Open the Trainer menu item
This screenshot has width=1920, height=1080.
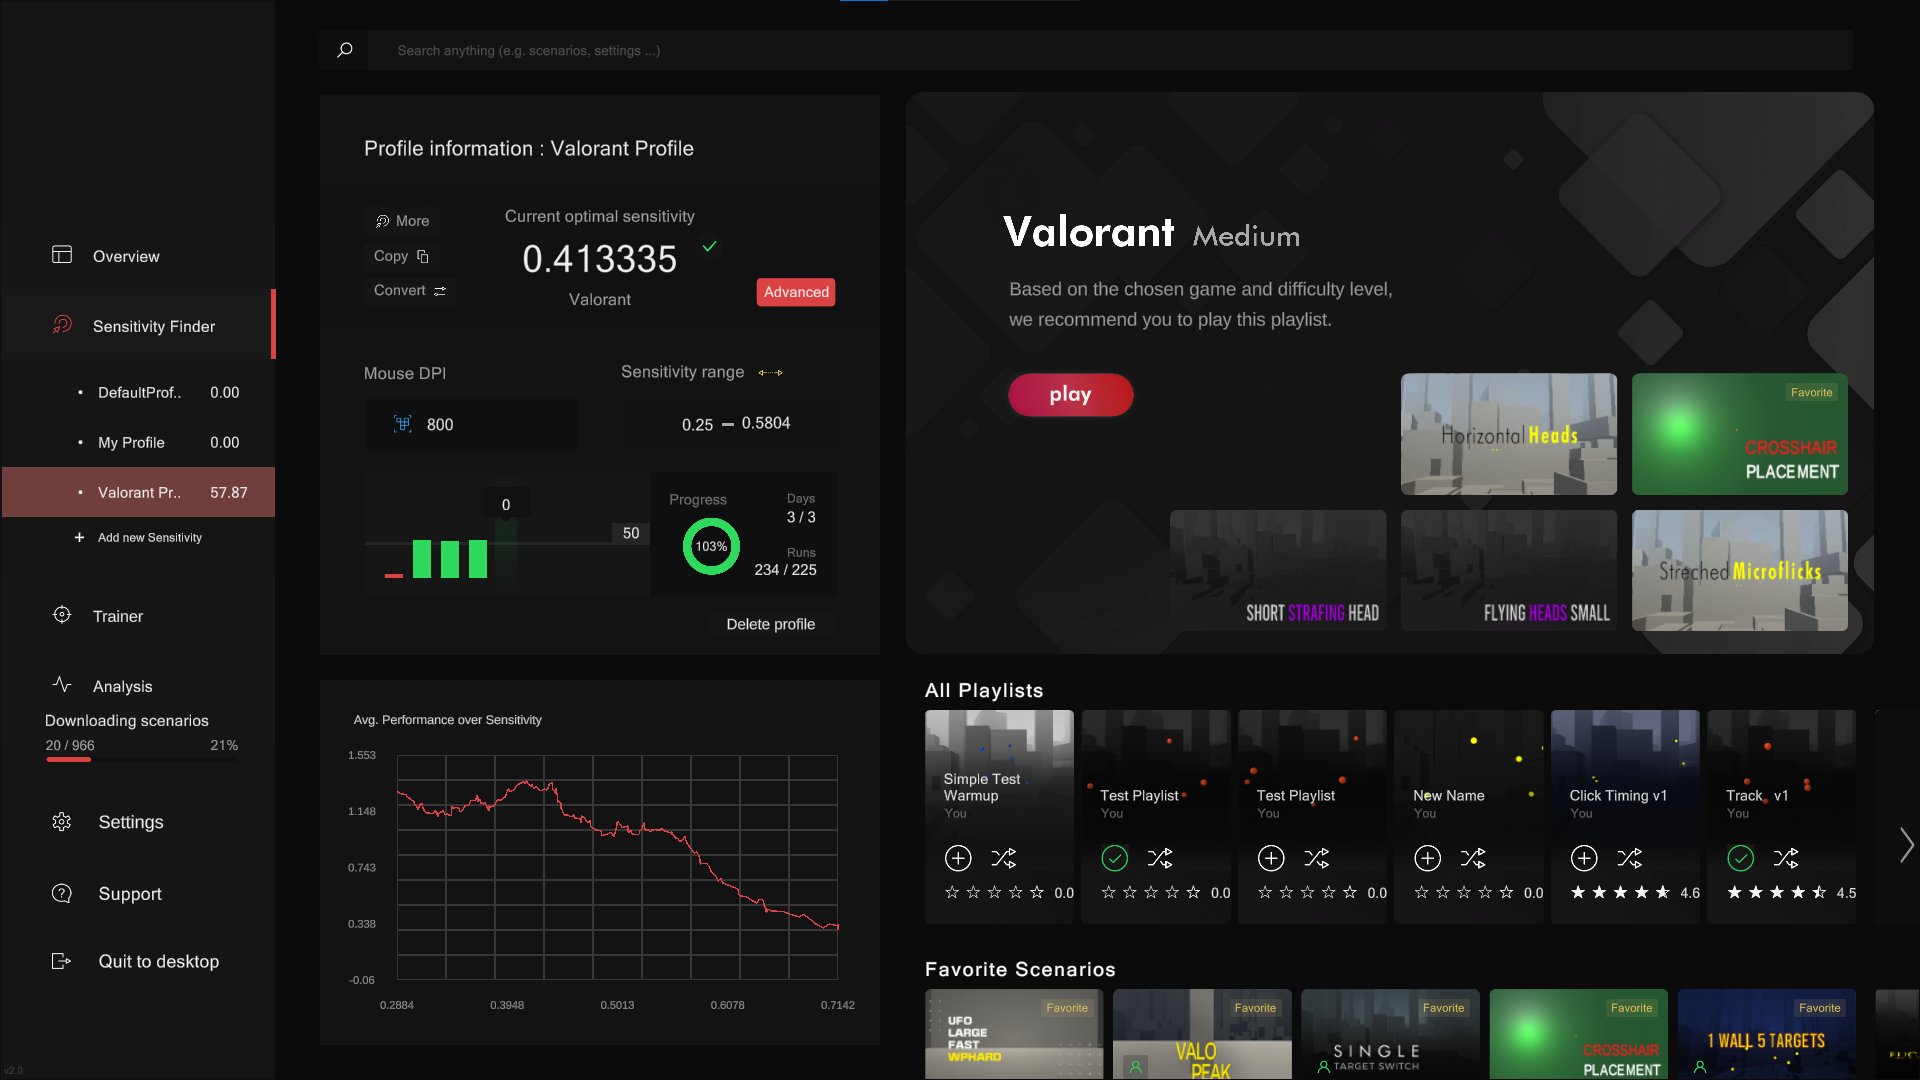point(118,617)
